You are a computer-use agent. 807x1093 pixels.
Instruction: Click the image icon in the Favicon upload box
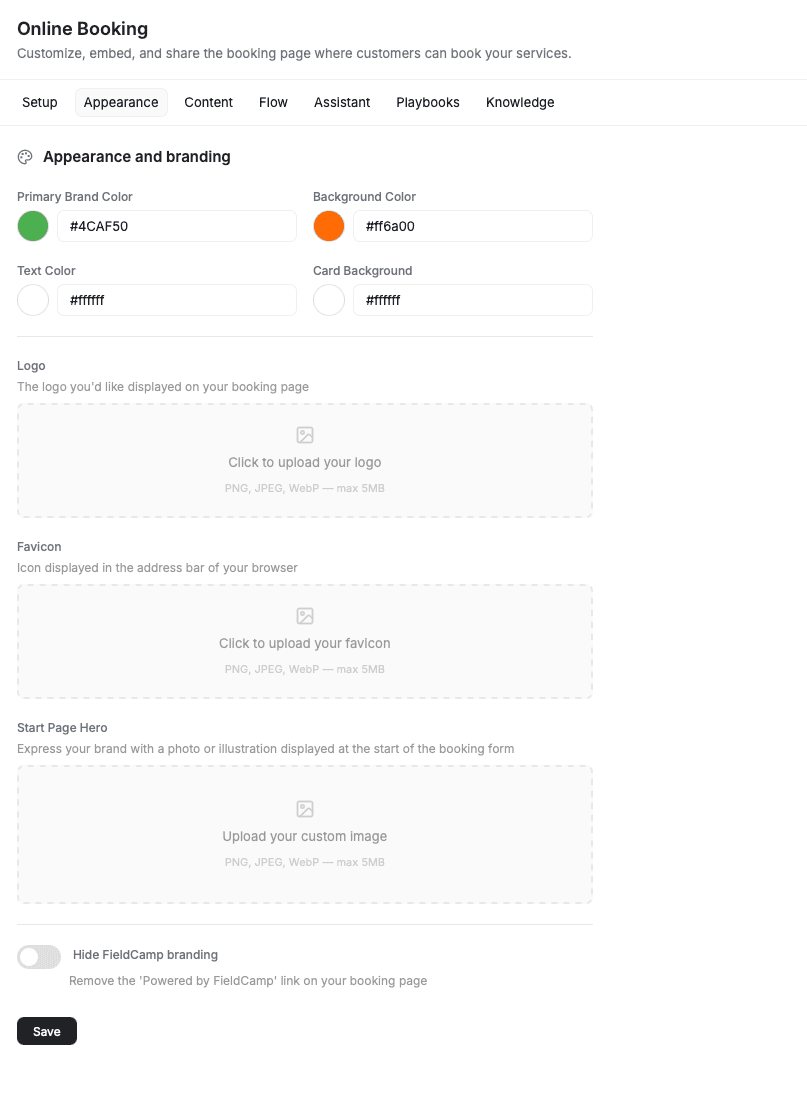coord(305,616)
